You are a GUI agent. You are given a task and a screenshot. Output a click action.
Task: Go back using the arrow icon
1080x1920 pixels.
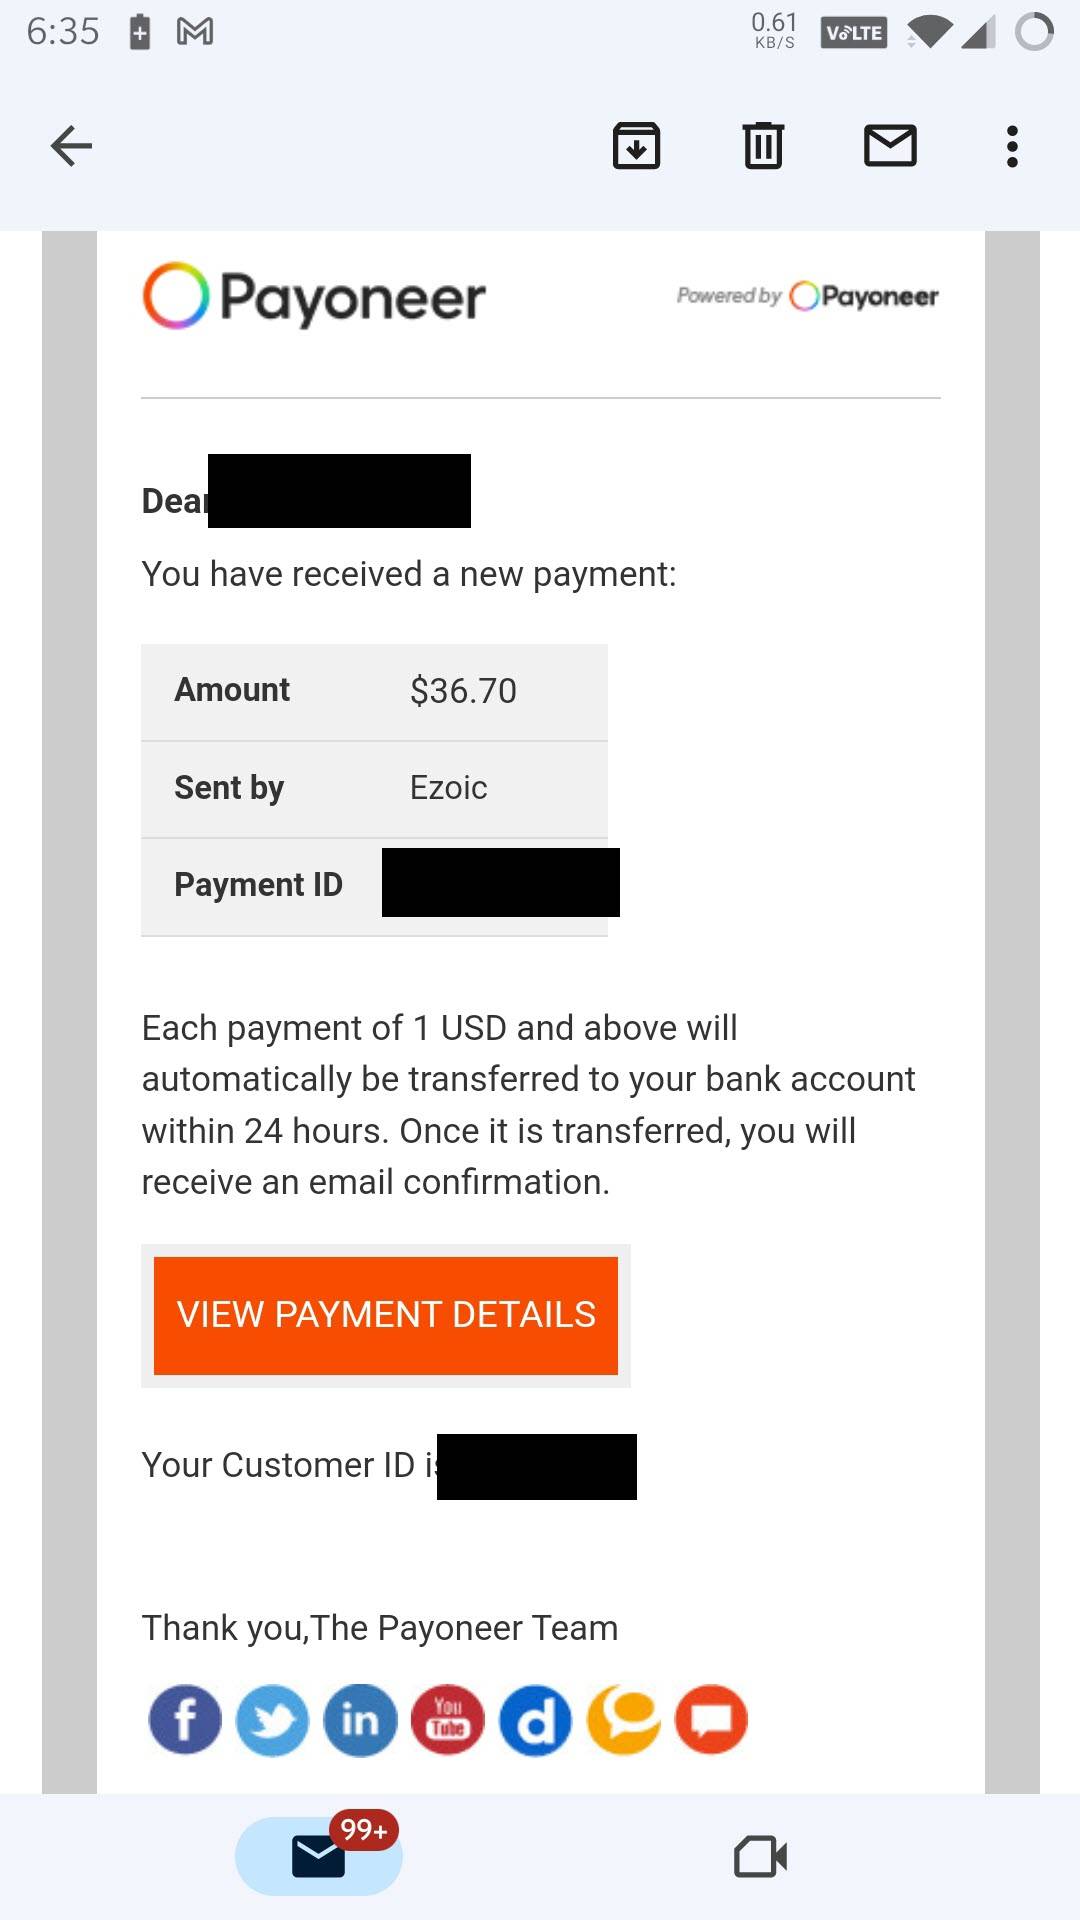click(x=71, y=146)
